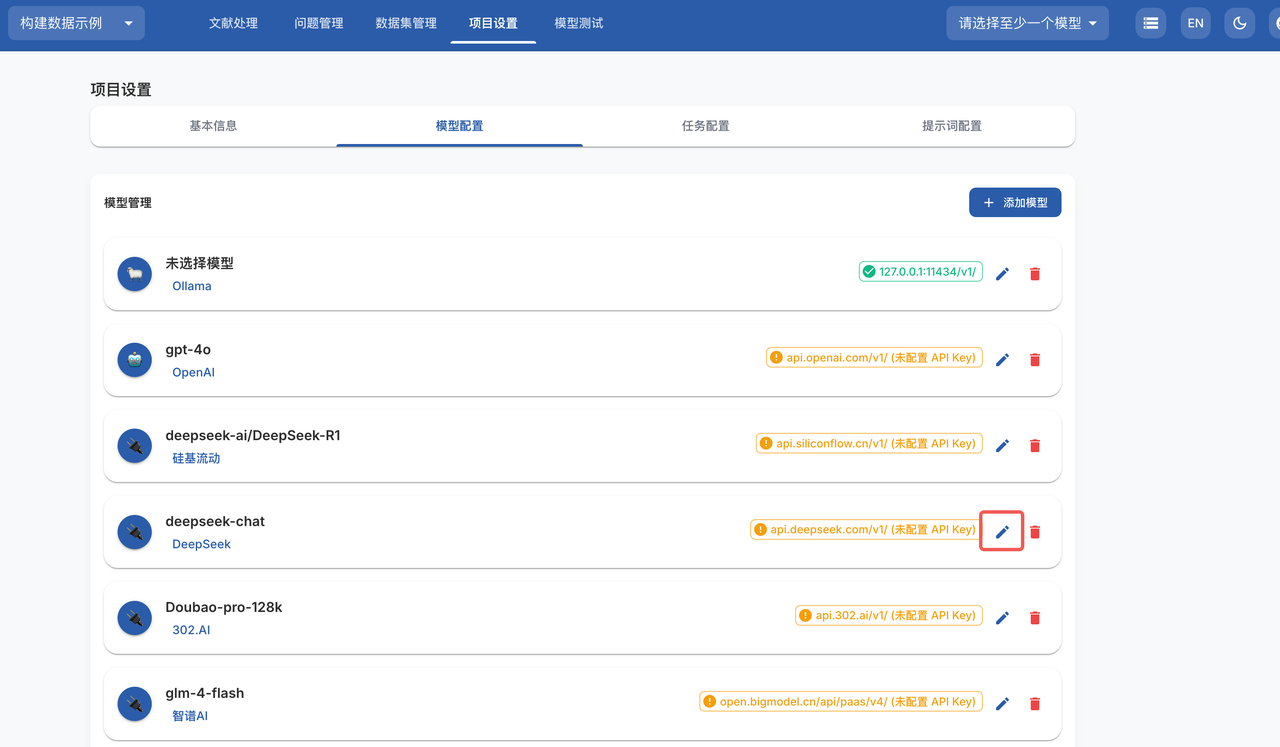
Task: Open 文献处理 in top navigation
Action: point(233,23)
